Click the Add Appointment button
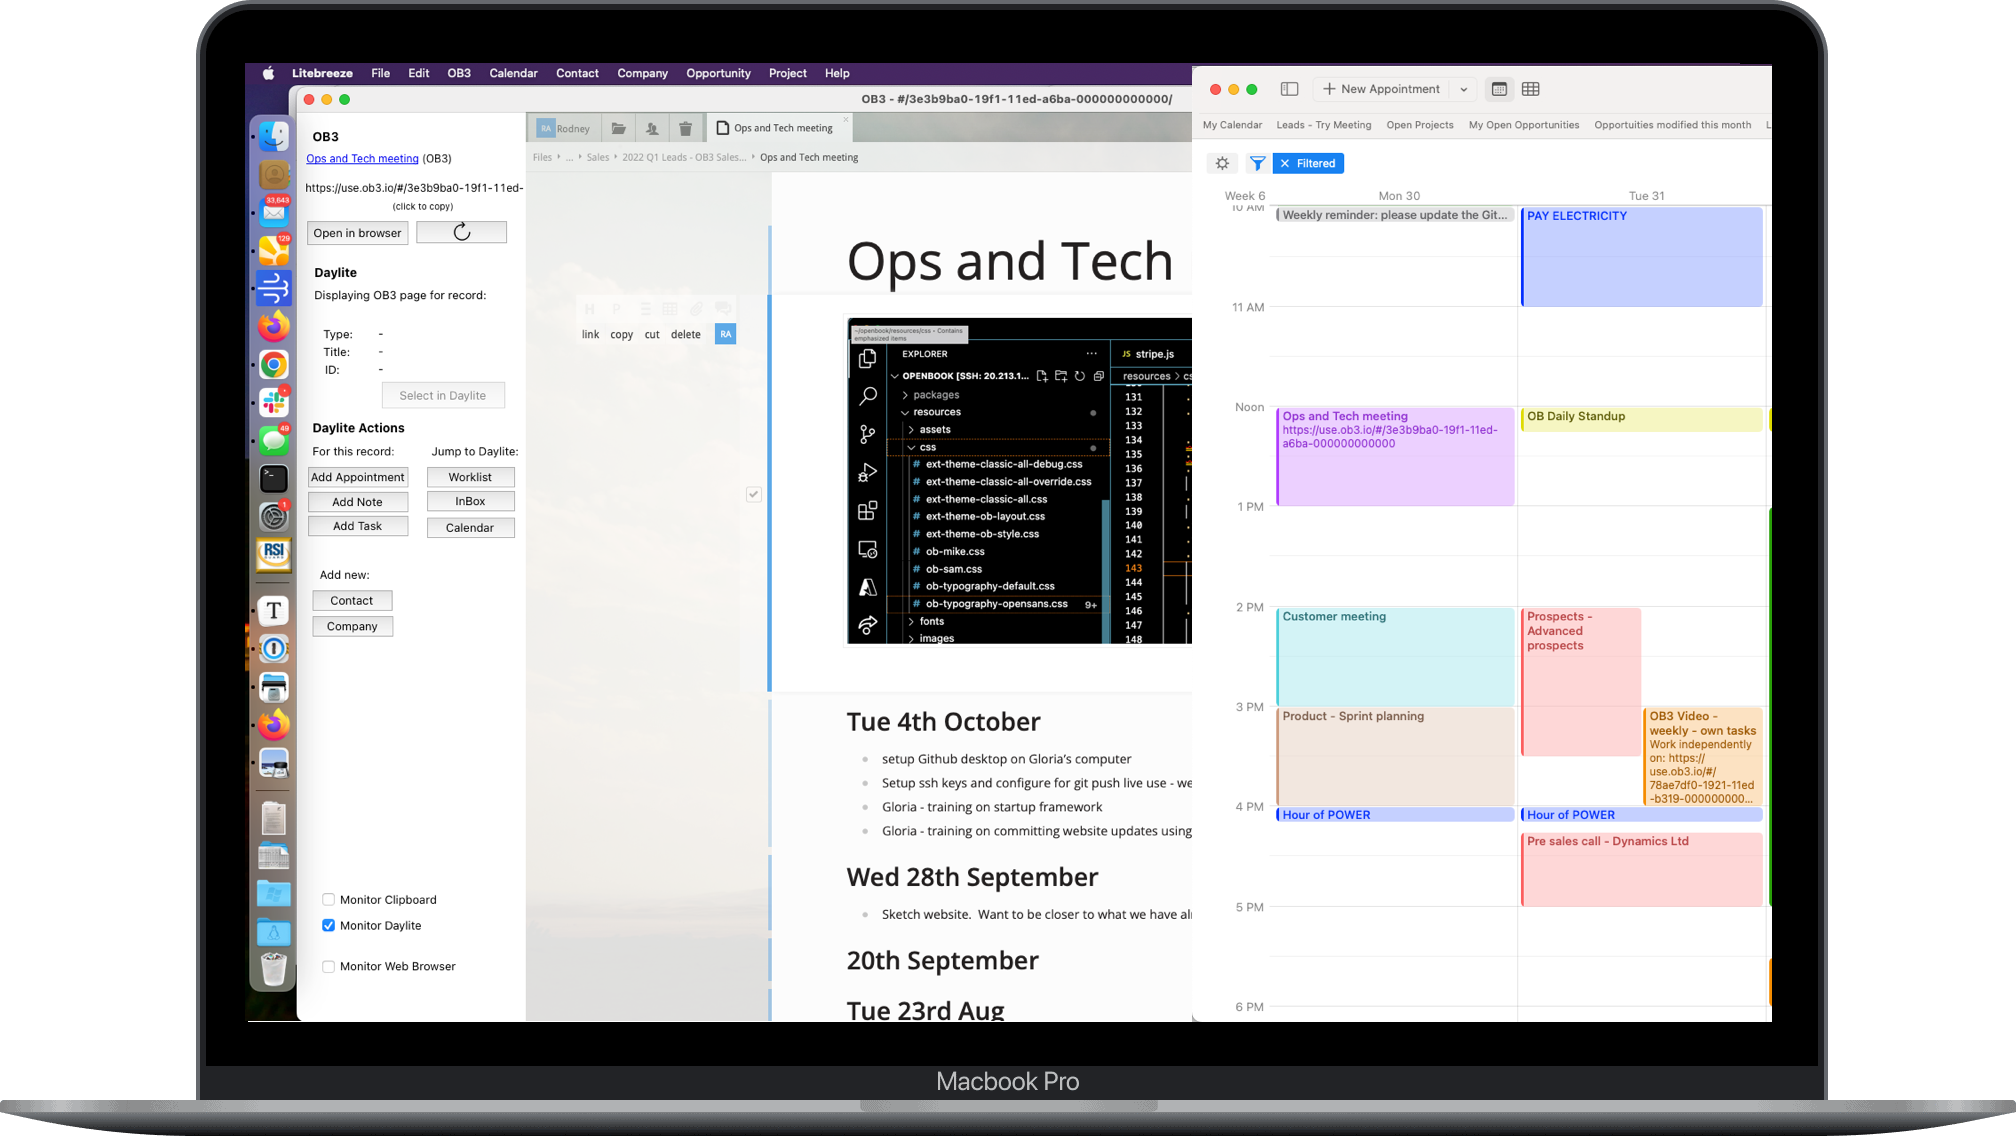2016x1136 pixels. pyautogui.click(x=357, y=477)
